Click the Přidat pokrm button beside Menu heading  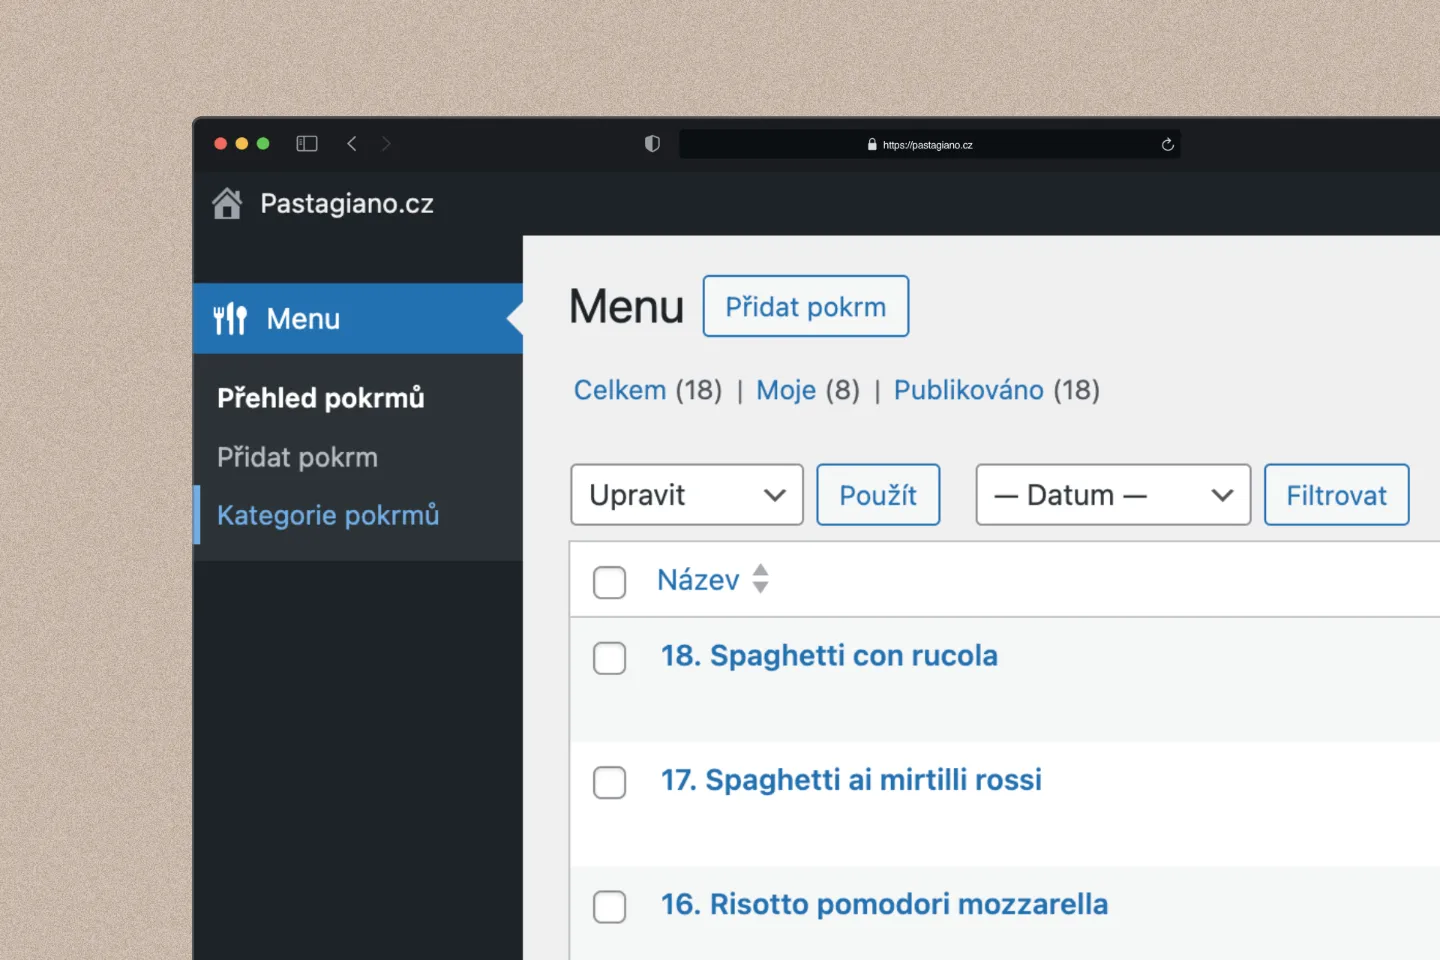pyautogui.click(x=806, y=306)
